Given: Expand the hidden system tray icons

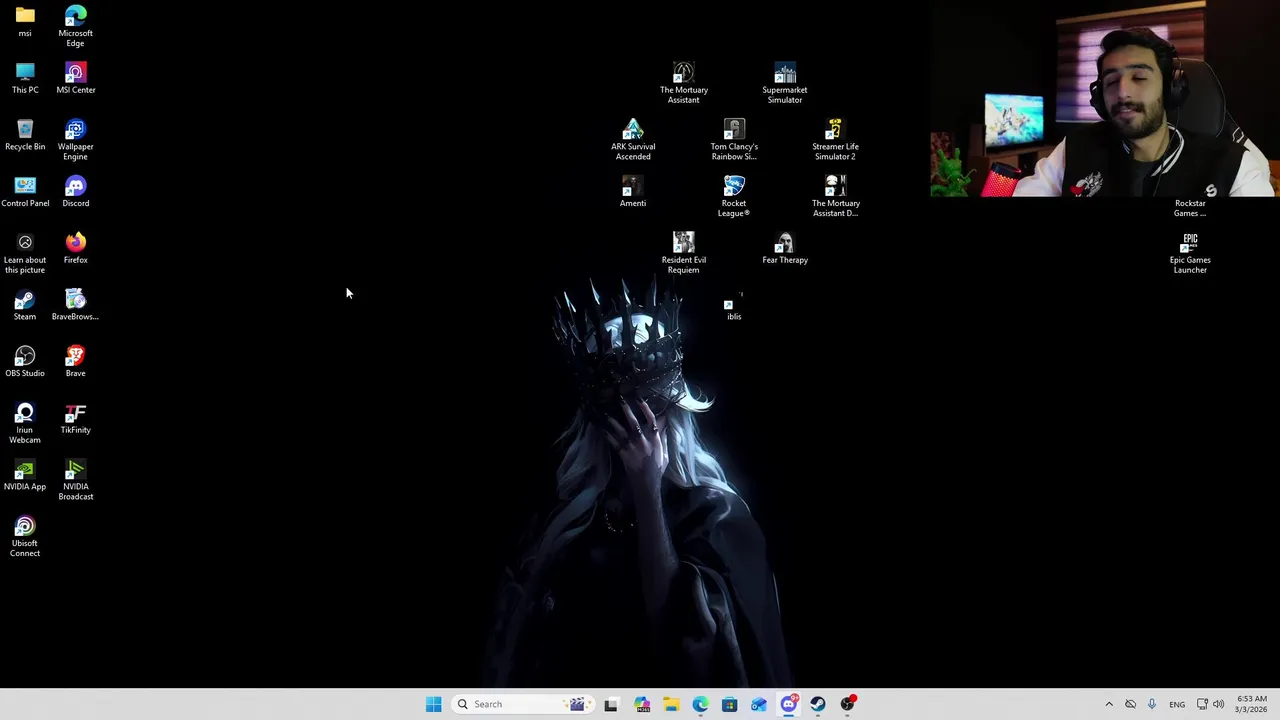Looking at the screenshot, I should [1109, 704].
